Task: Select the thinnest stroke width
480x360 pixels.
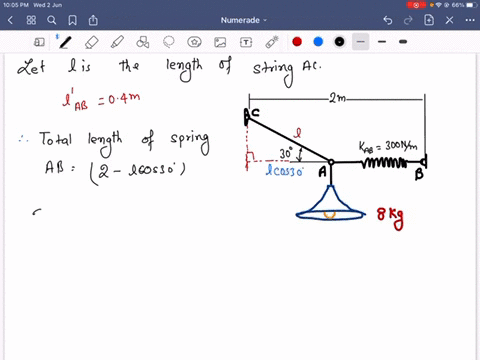Action: coord(361,42)
